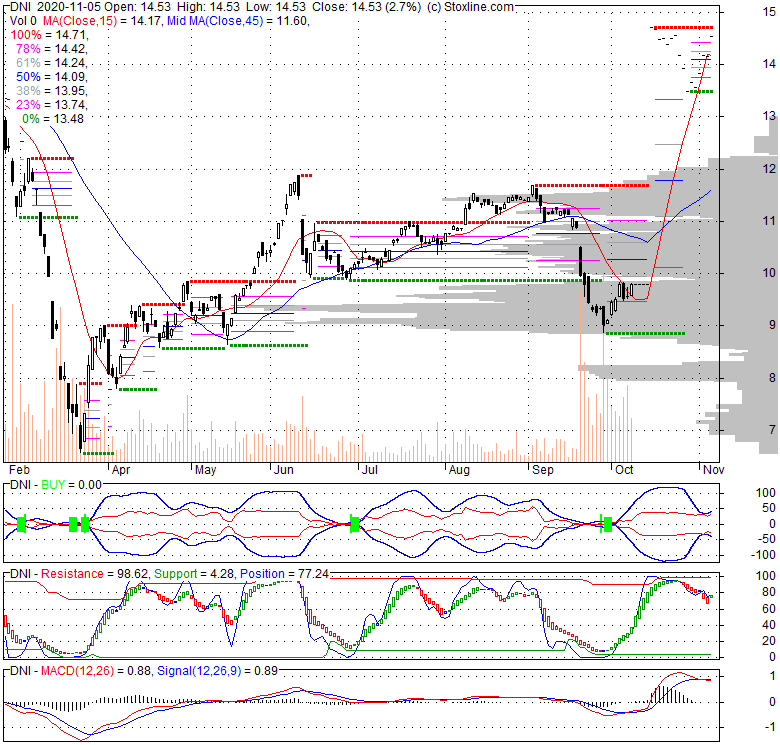Select the '38% = 13.95' Fibonacci level
This screenshot has height=745, width=780.
[x=52, y=91]
